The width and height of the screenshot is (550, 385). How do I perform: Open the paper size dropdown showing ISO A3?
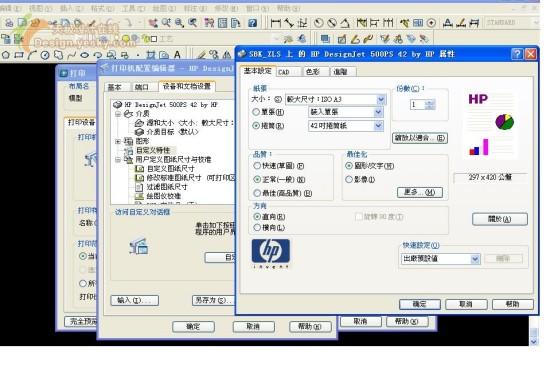[x=381, y=100]
